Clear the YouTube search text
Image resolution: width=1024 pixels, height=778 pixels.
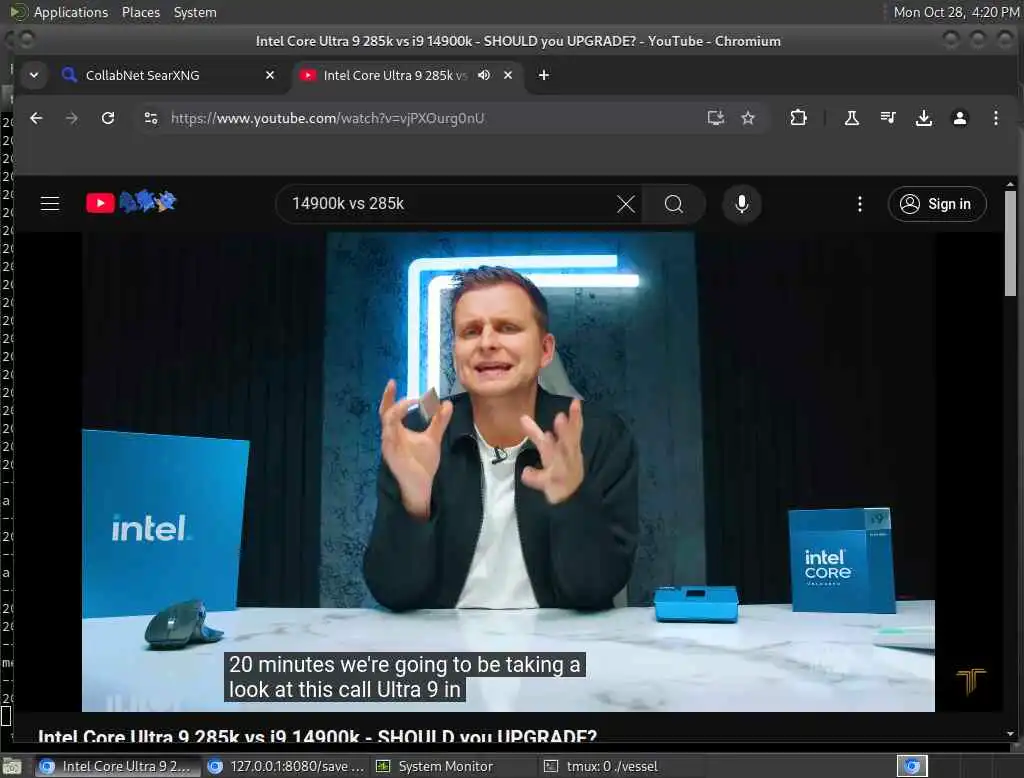pyautogui.click(x=626, y=204)
